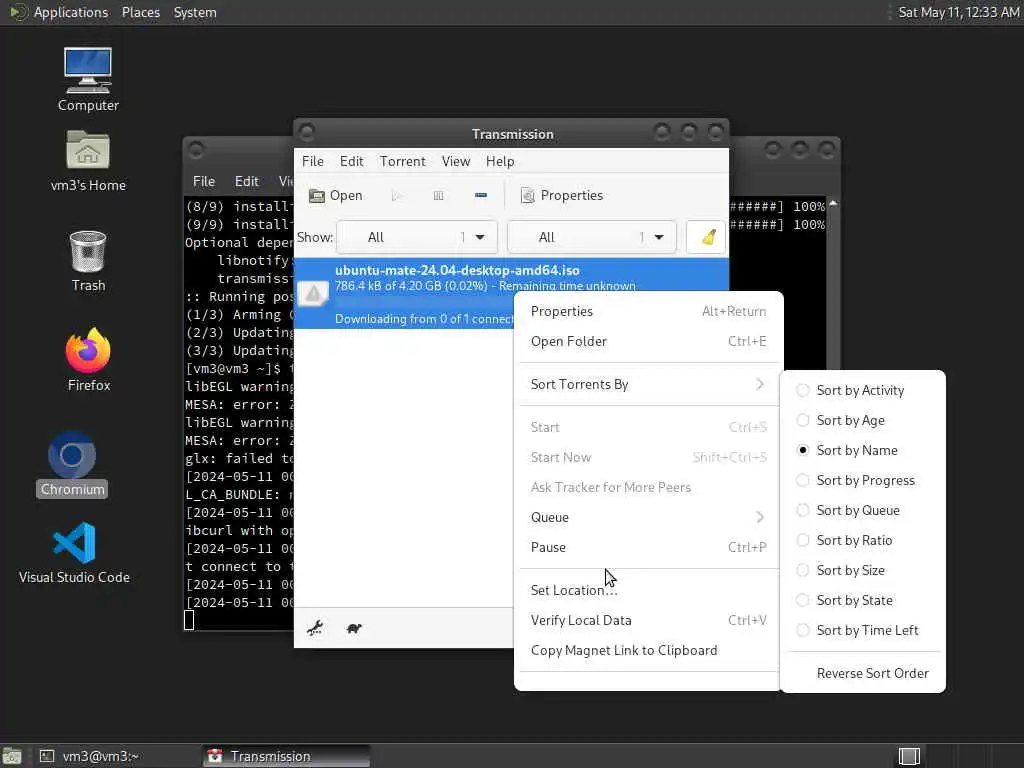Click the broom clear-filter icon
This screenshot has height=768, width=1024.
[707, 237]
